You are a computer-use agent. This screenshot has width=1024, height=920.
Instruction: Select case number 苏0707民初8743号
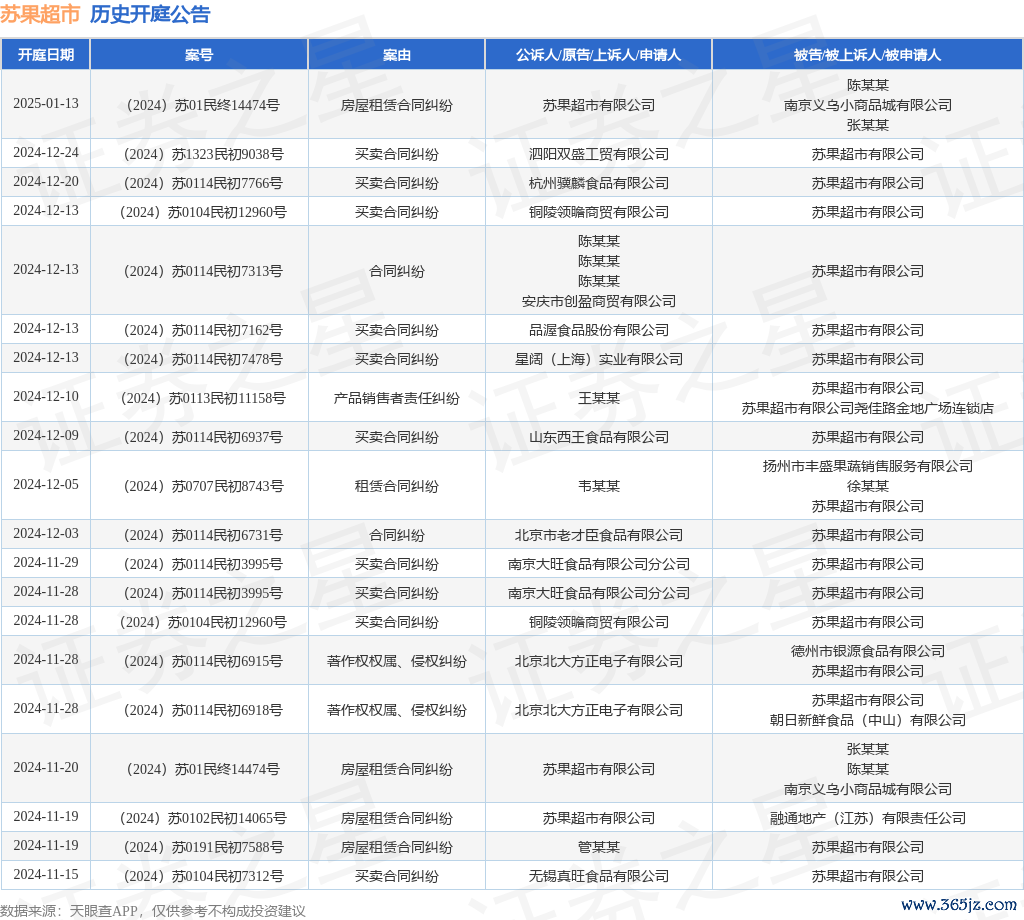pos(203,486)
